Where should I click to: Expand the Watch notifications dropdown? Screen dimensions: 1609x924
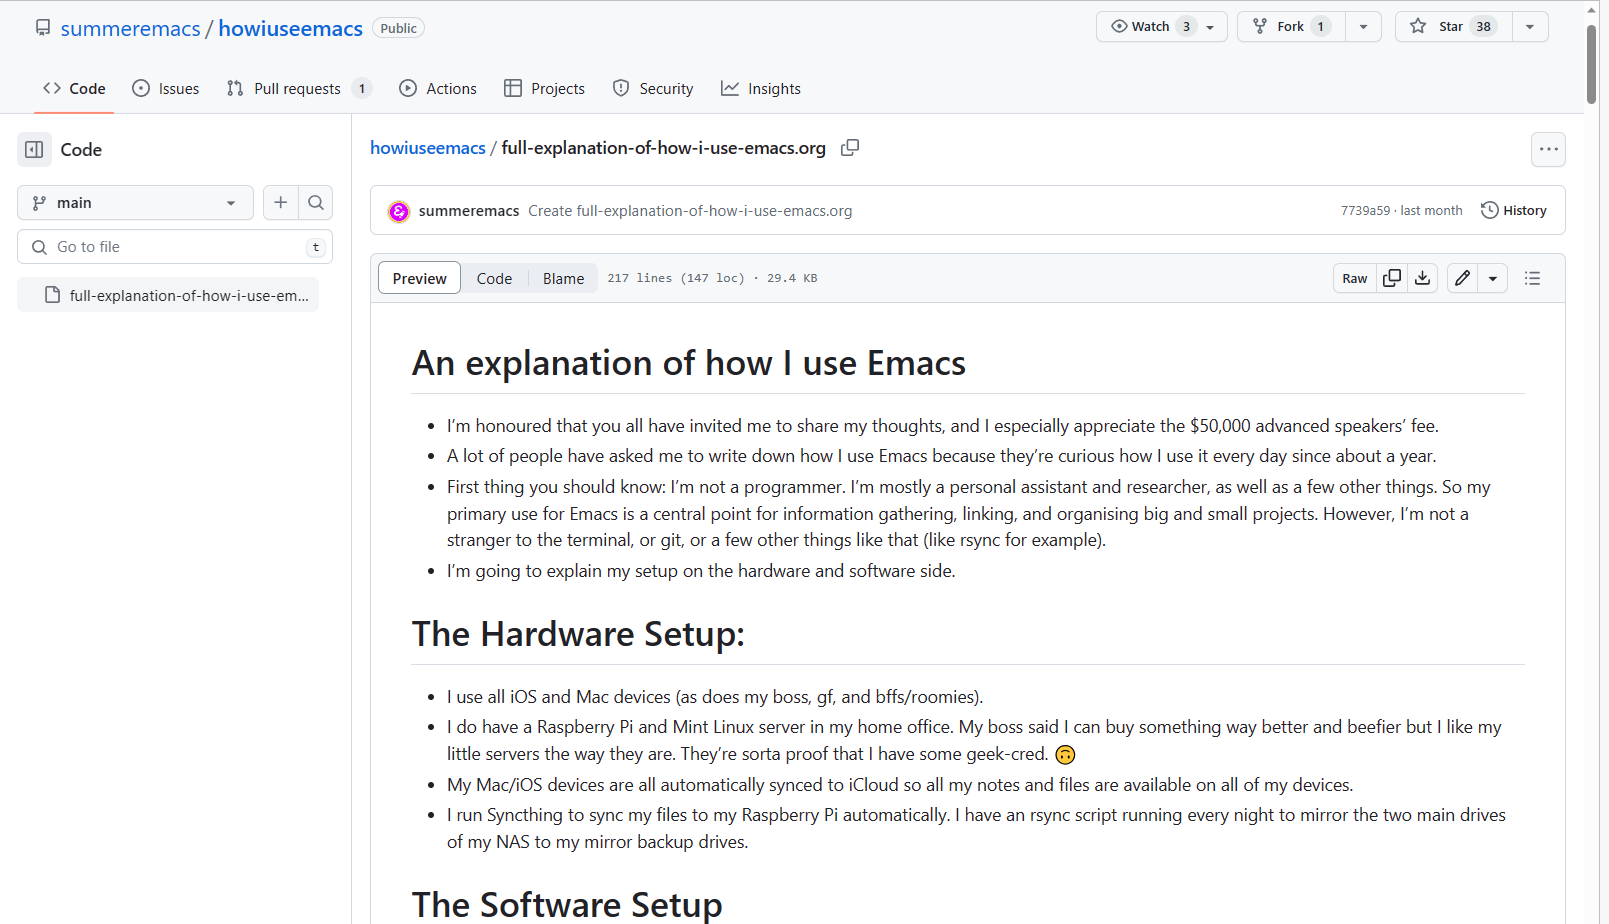(x=1162, y=27)
